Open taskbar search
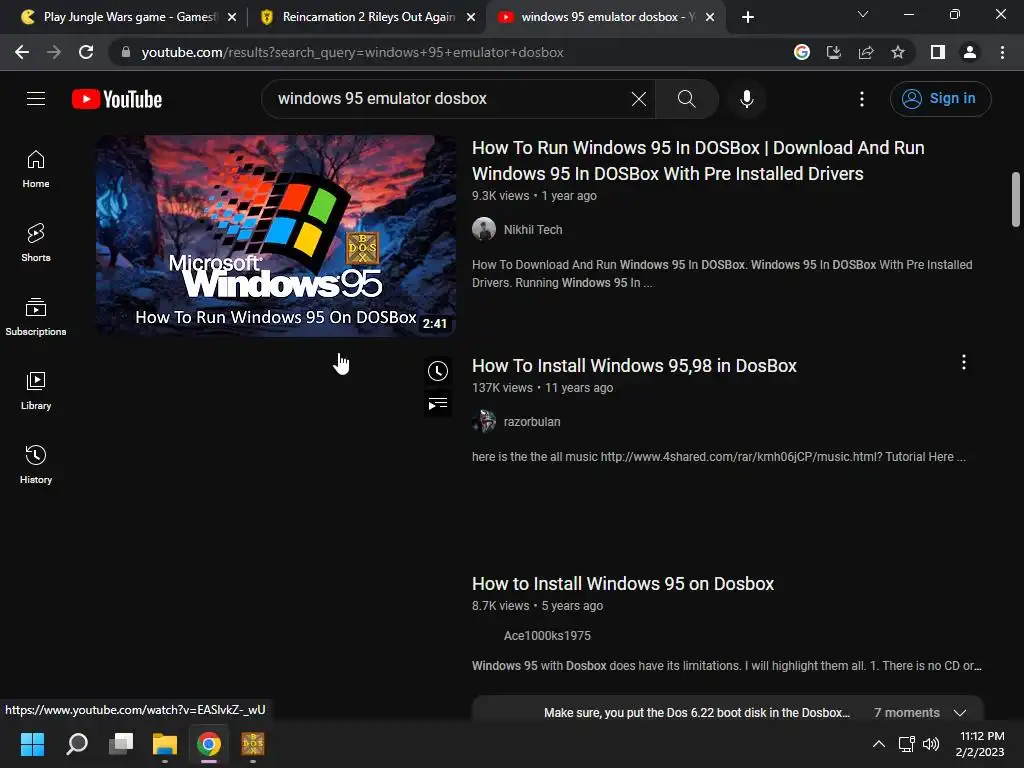This screenshot has height=768, width=1024. (77, 743)
